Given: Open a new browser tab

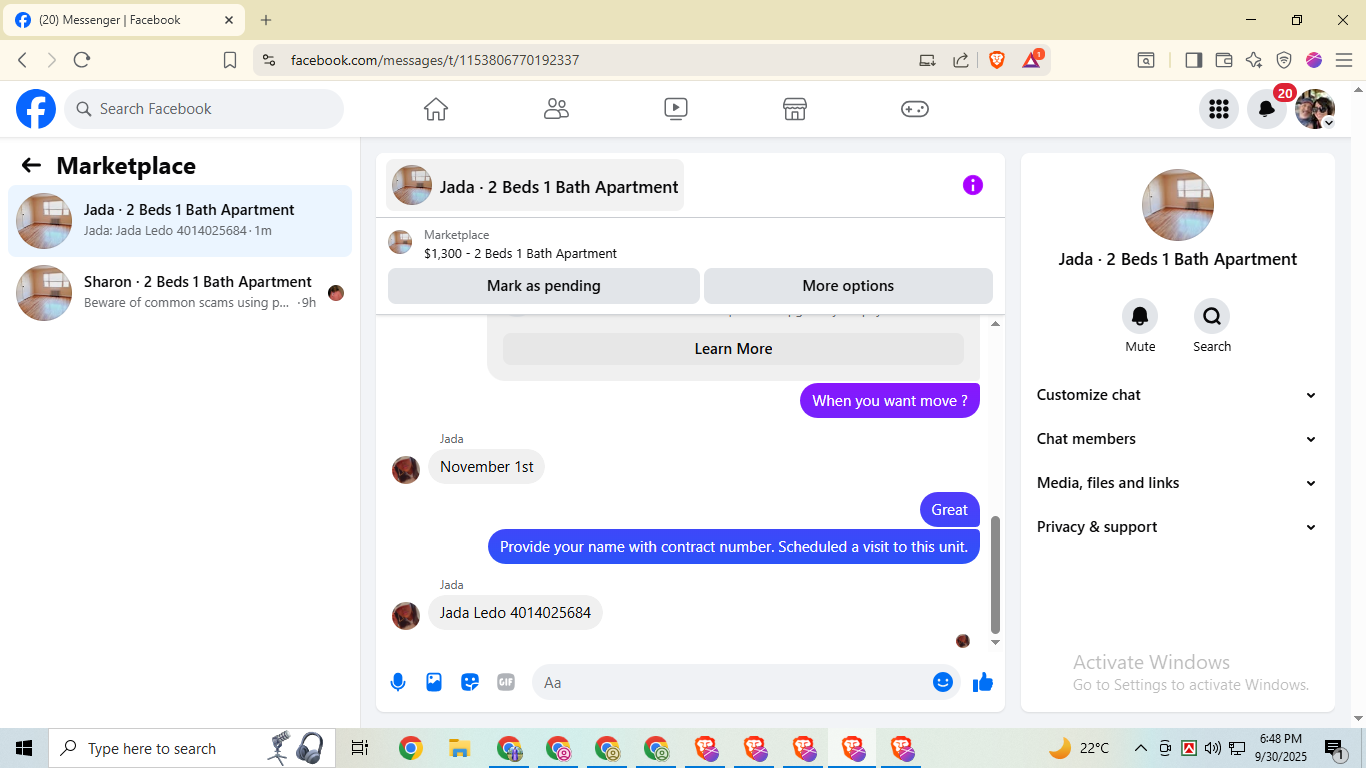Looking at the screenshot, I should click(x=266, y=20).
